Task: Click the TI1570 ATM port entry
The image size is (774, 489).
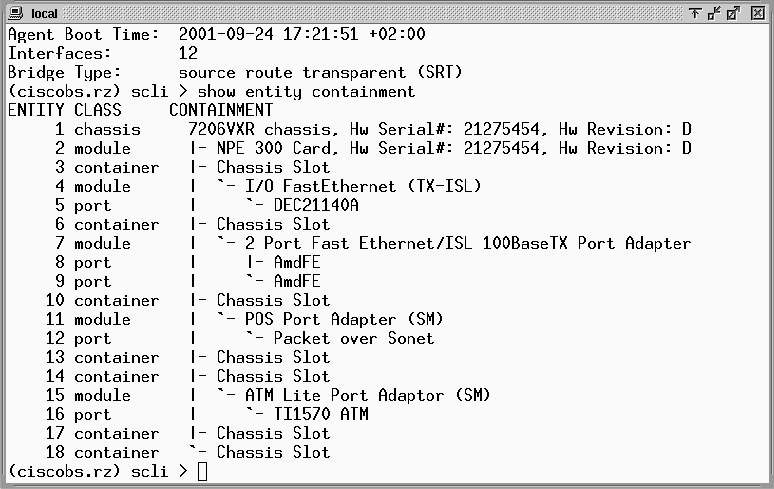Action: pos(320,414)
